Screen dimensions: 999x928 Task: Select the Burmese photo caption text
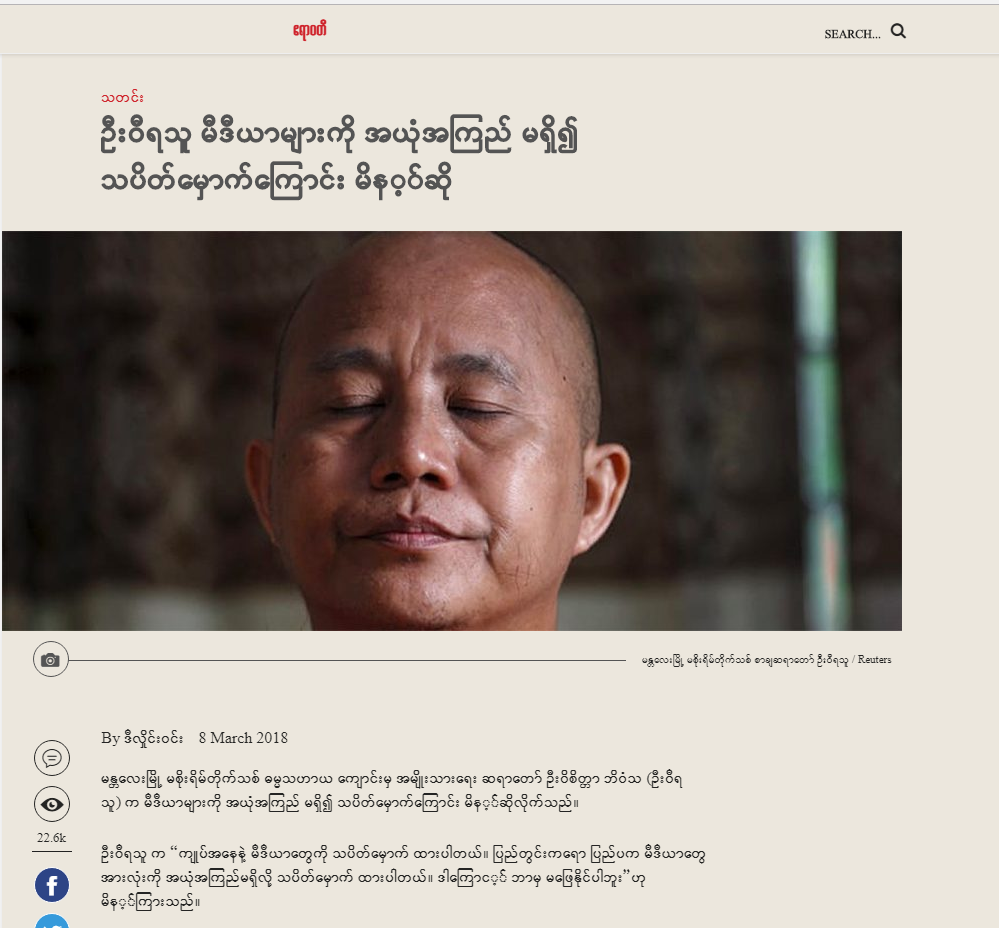click(745, 660)
